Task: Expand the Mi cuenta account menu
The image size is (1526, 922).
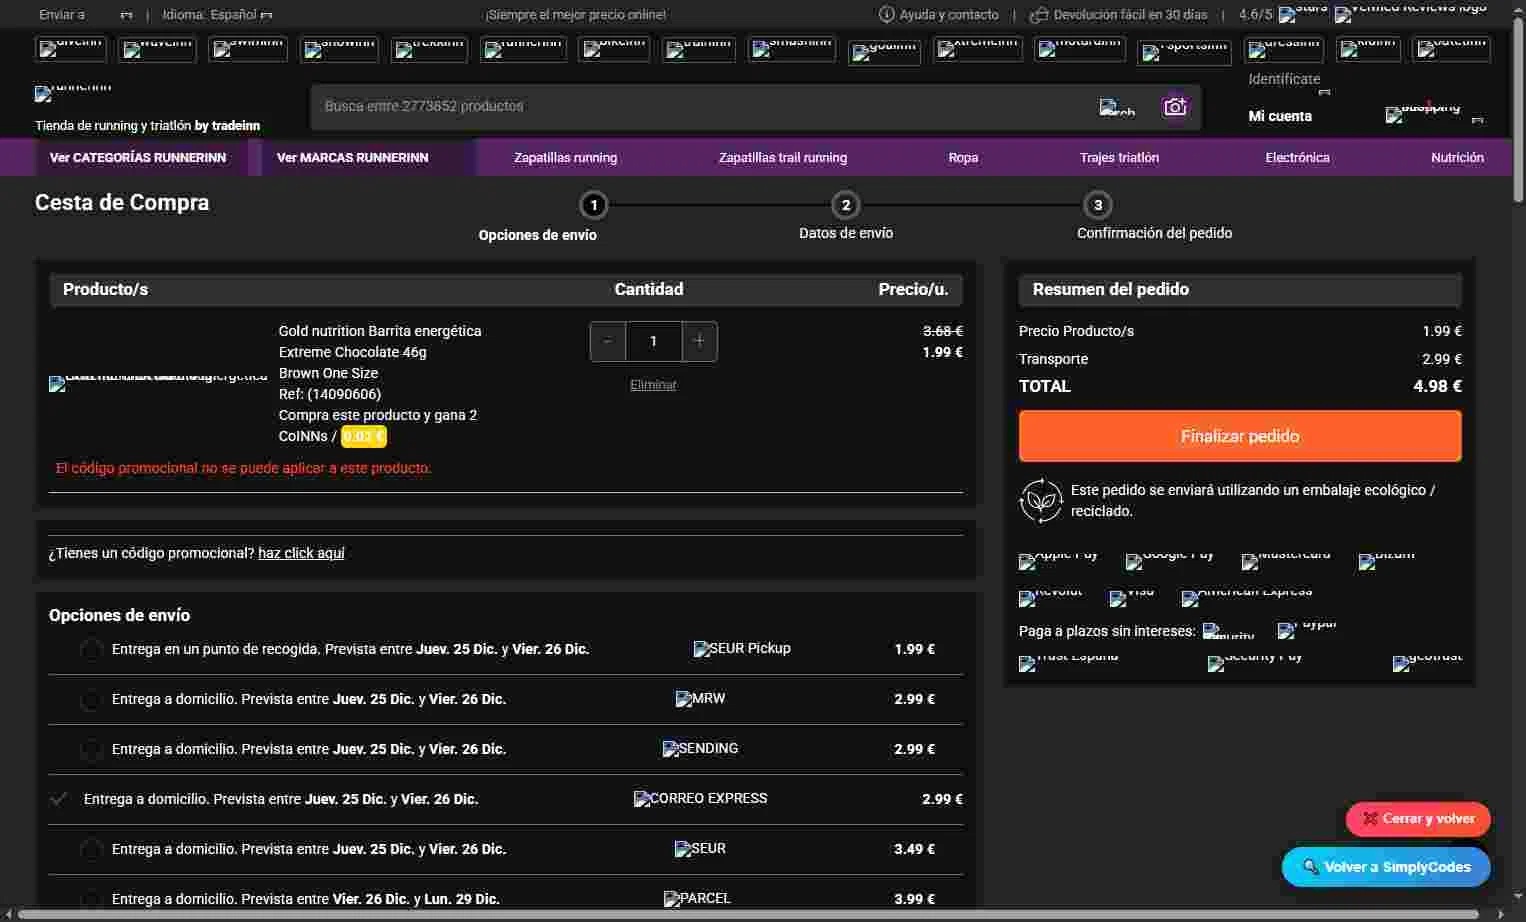Action: click(1280, 116)
